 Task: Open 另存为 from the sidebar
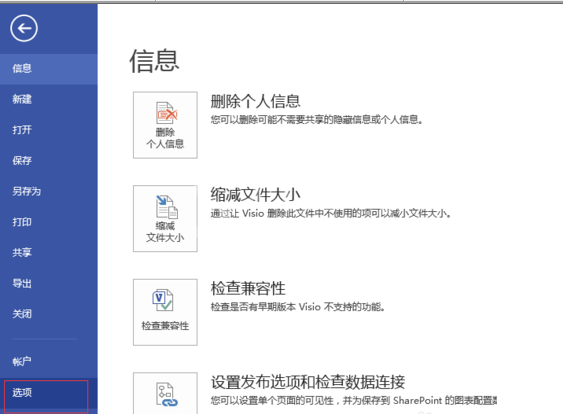[x=48, y=191]
